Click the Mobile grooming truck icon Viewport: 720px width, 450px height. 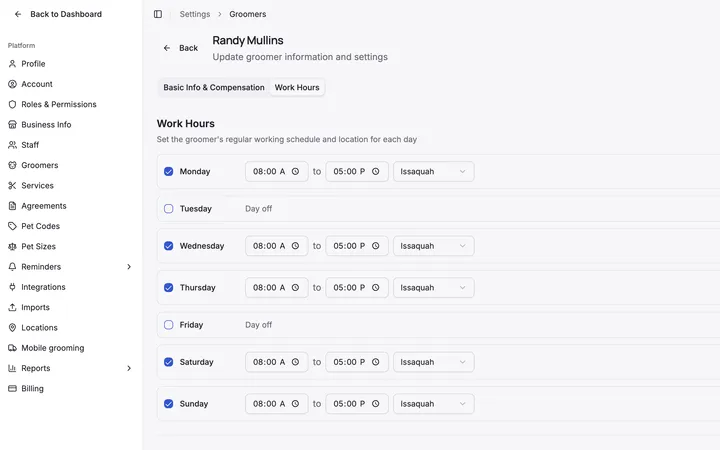(x=12, y=348)
